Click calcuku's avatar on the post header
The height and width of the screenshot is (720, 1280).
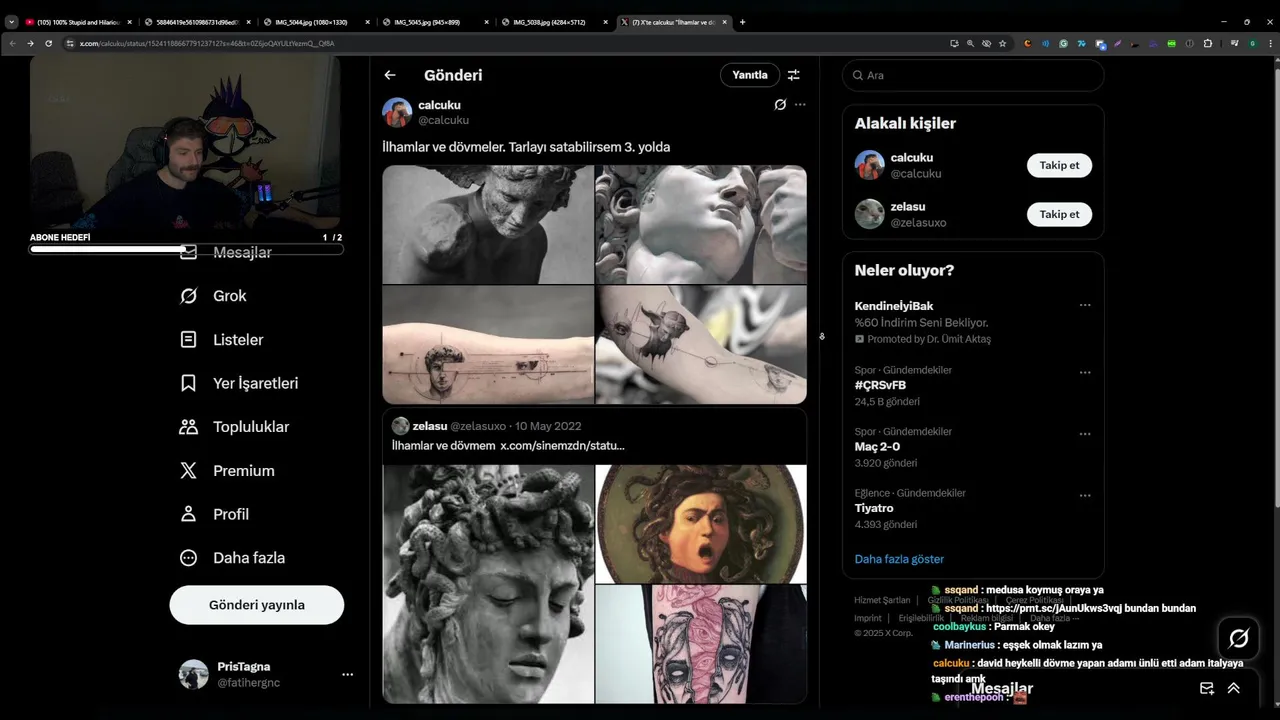[397, 112]
